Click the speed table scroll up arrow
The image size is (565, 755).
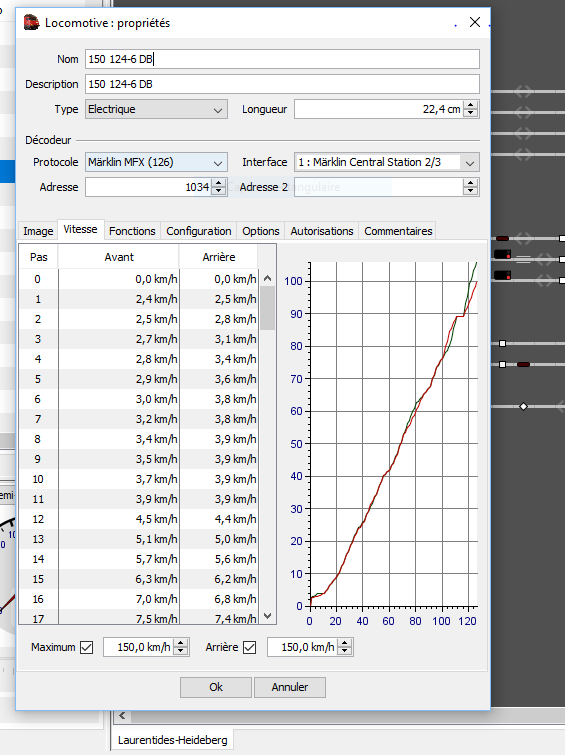click(x=268, y=278)
